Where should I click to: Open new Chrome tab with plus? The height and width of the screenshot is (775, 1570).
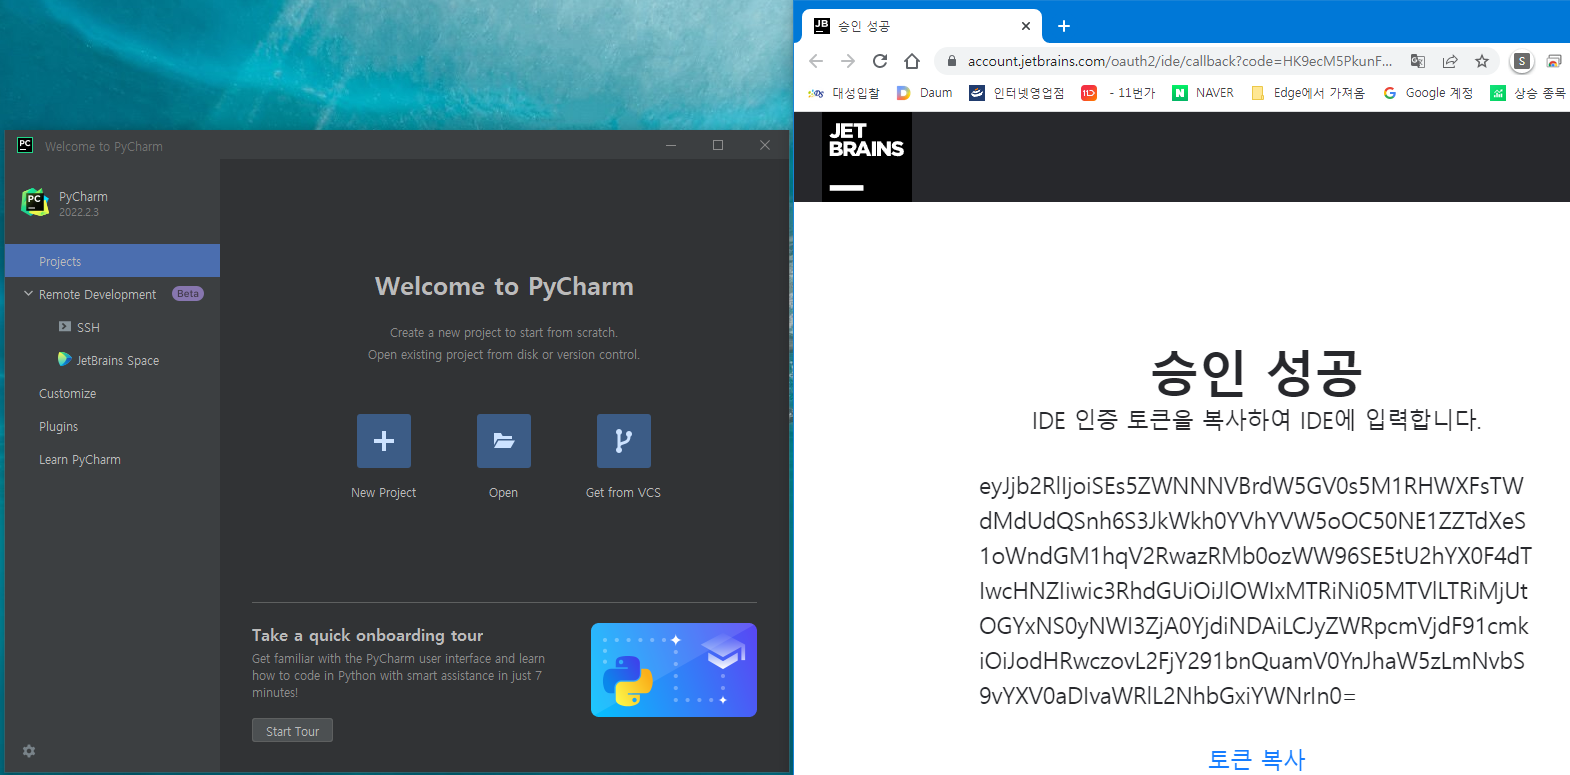(1064, 26)
